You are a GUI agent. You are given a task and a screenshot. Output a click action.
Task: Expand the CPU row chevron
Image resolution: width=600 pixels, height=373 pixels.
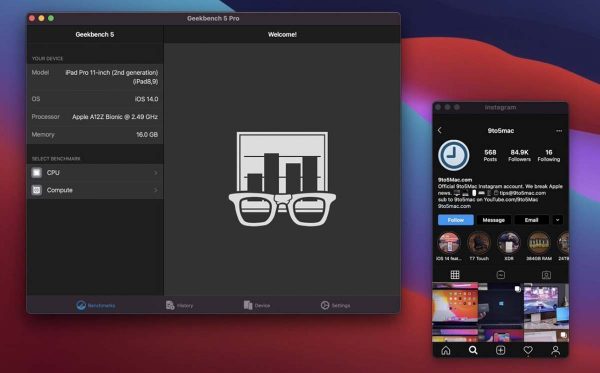click(x=156, y=173)
